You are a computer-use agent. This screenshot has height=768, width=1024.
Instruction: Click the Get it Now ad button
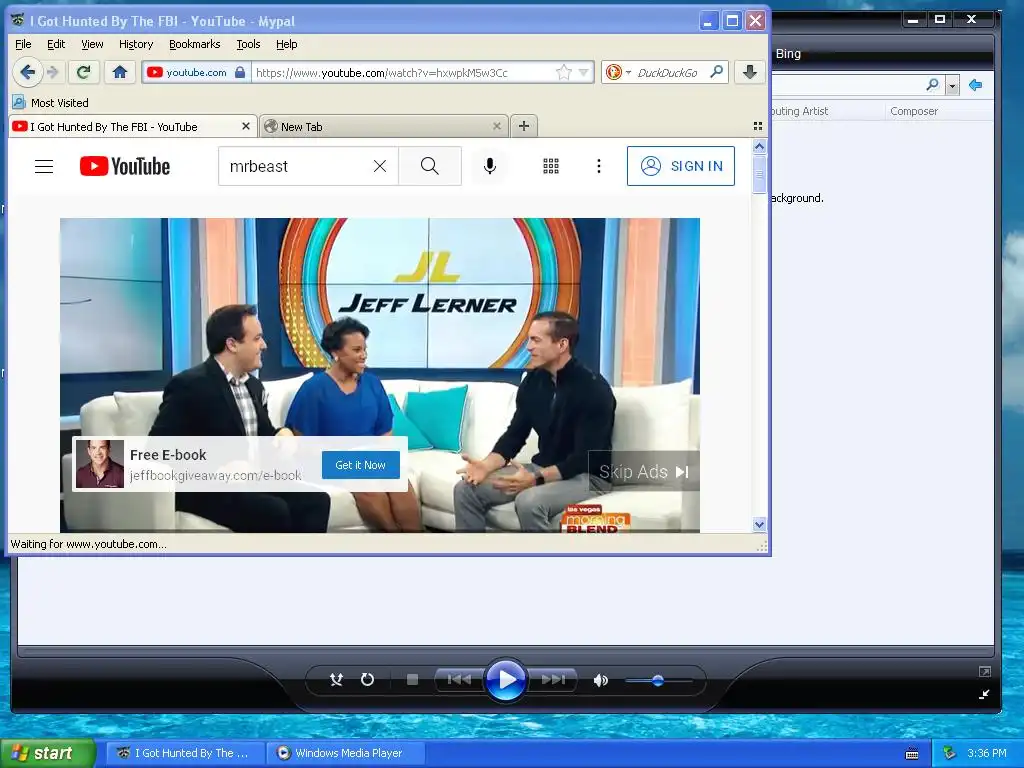[x=360, y=465]
